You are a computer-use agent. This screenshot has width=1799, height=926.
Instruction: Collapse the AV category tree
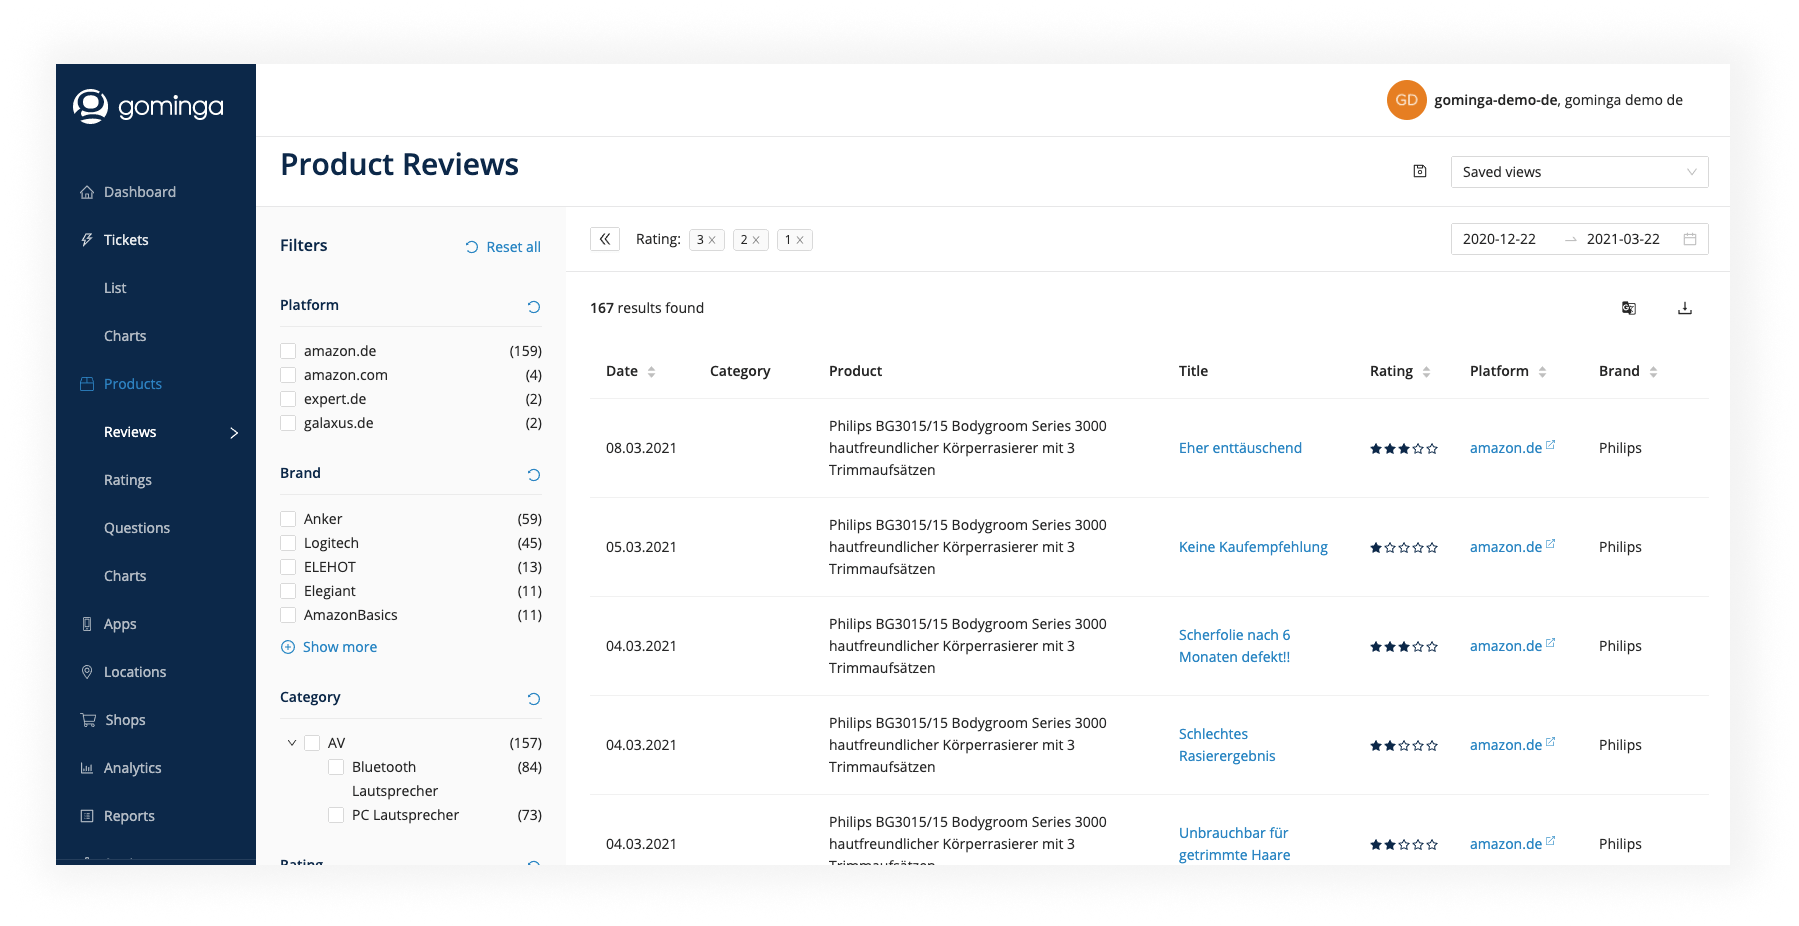(x=292, y=743)
